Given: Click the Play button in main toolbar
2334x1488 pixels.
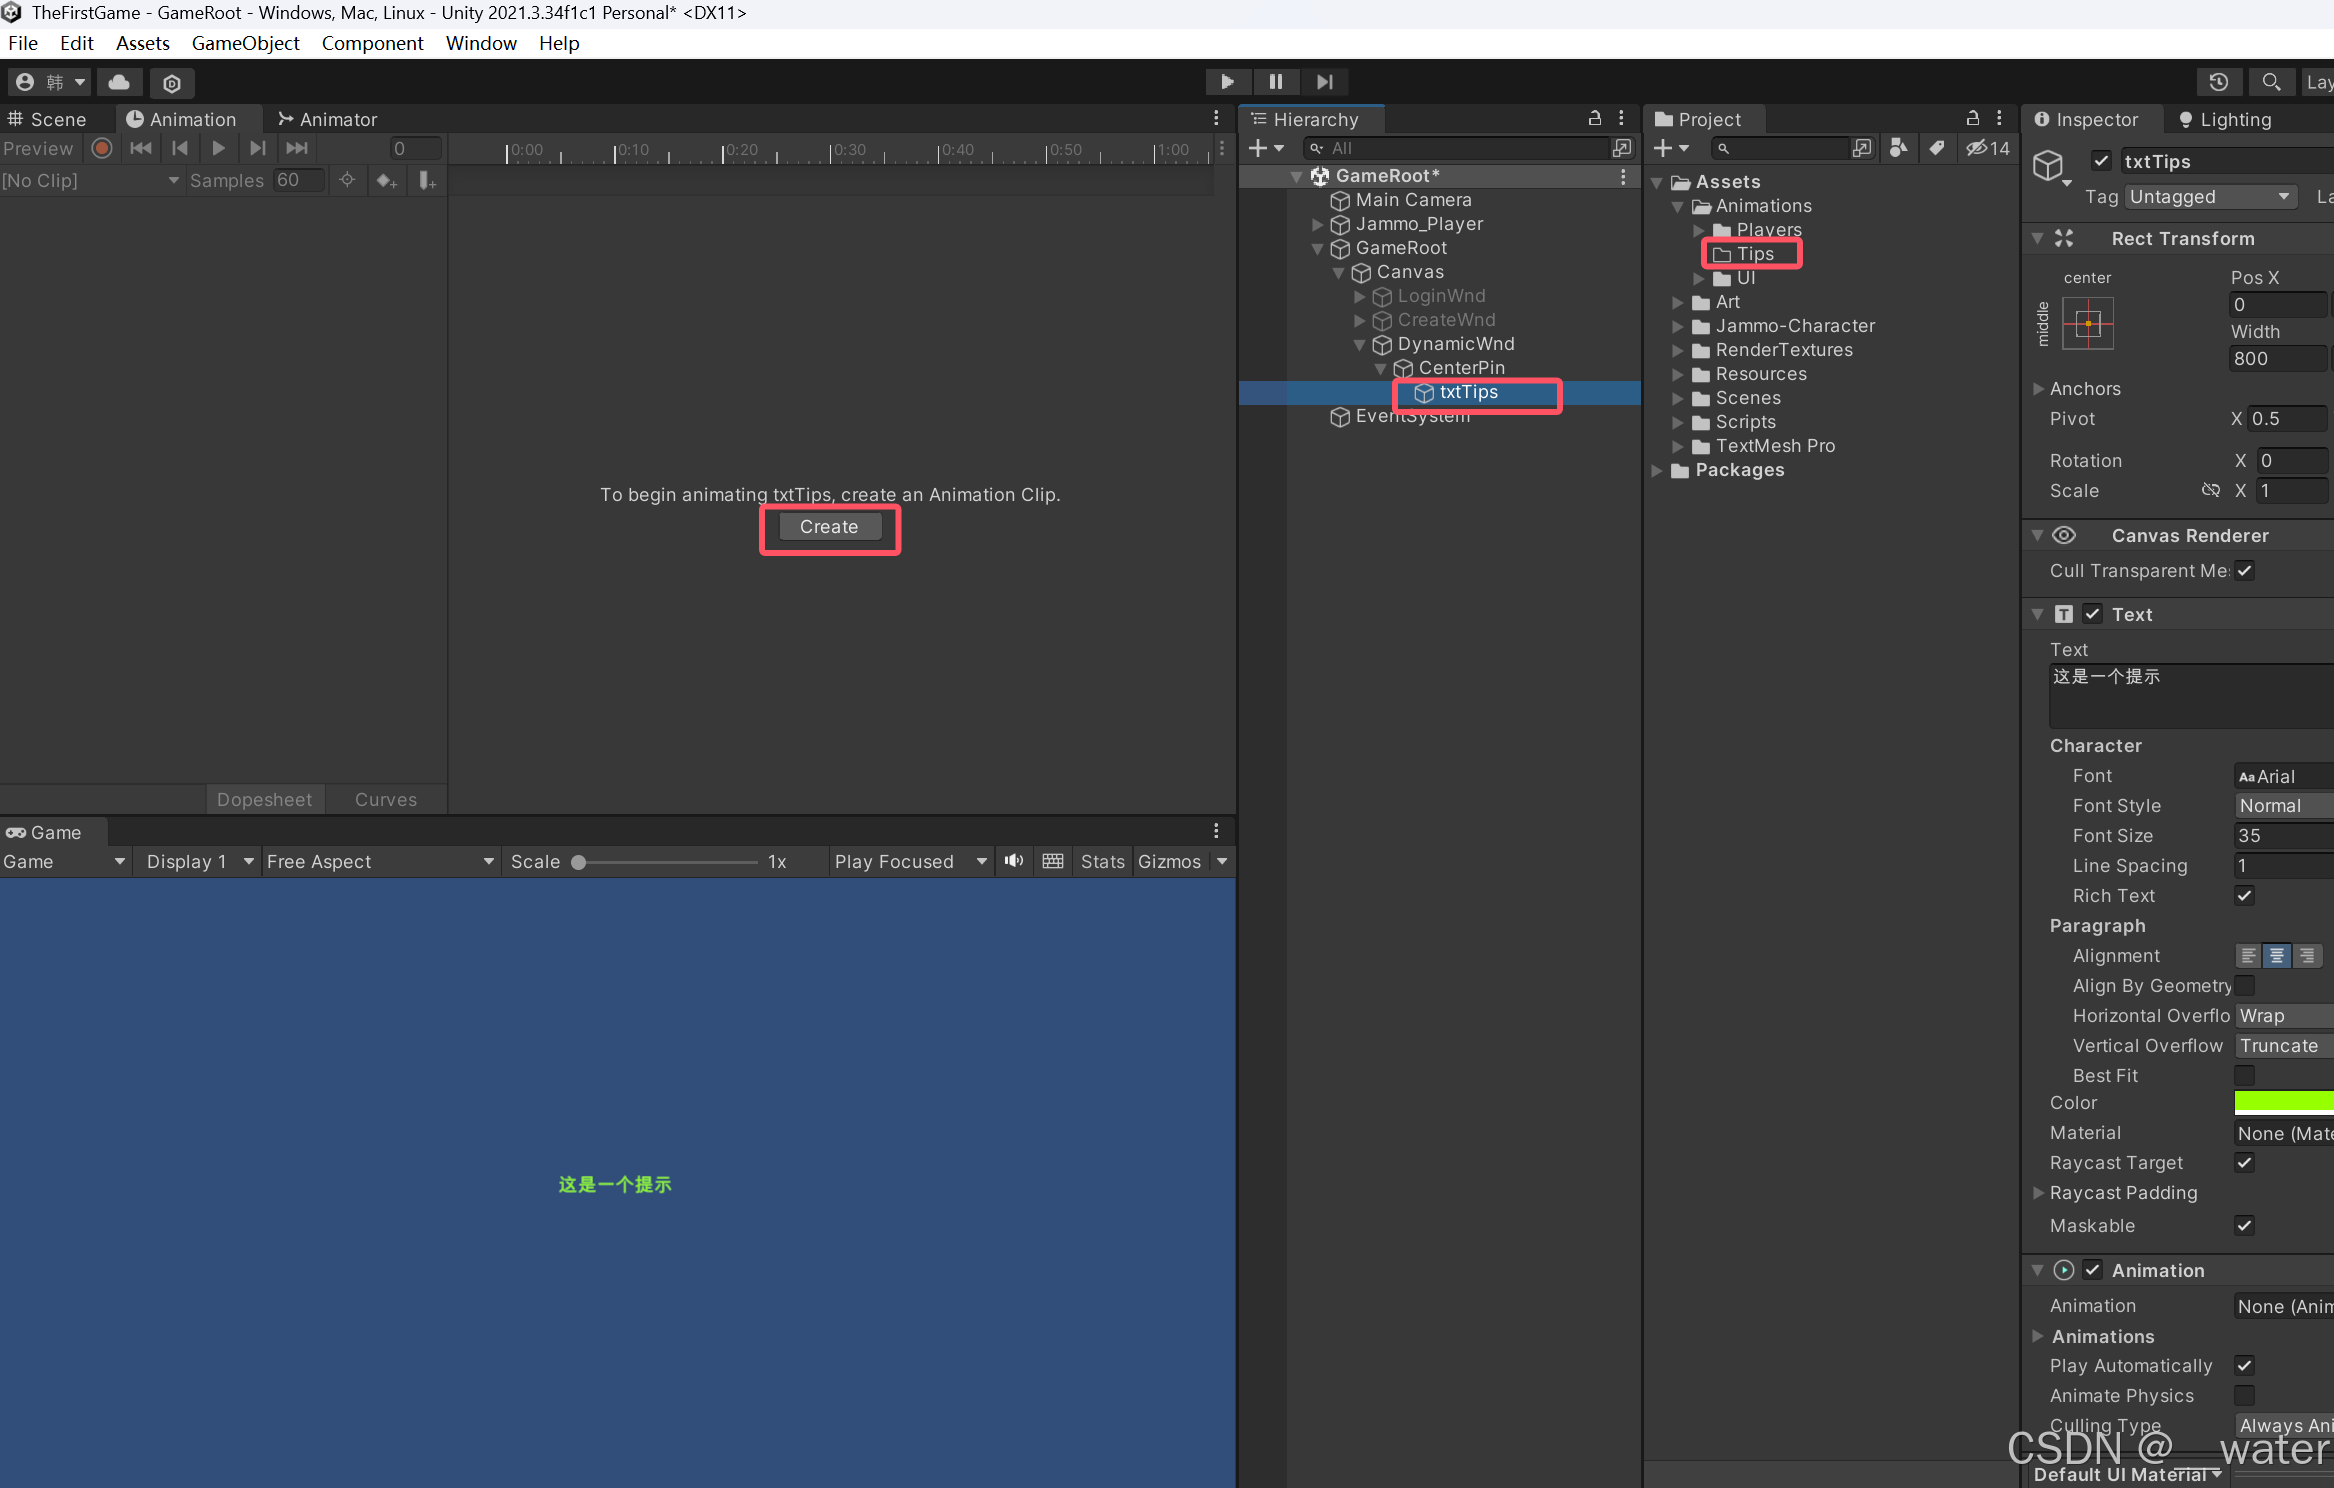Looking at the screenshot, I should coord(1227,82).
